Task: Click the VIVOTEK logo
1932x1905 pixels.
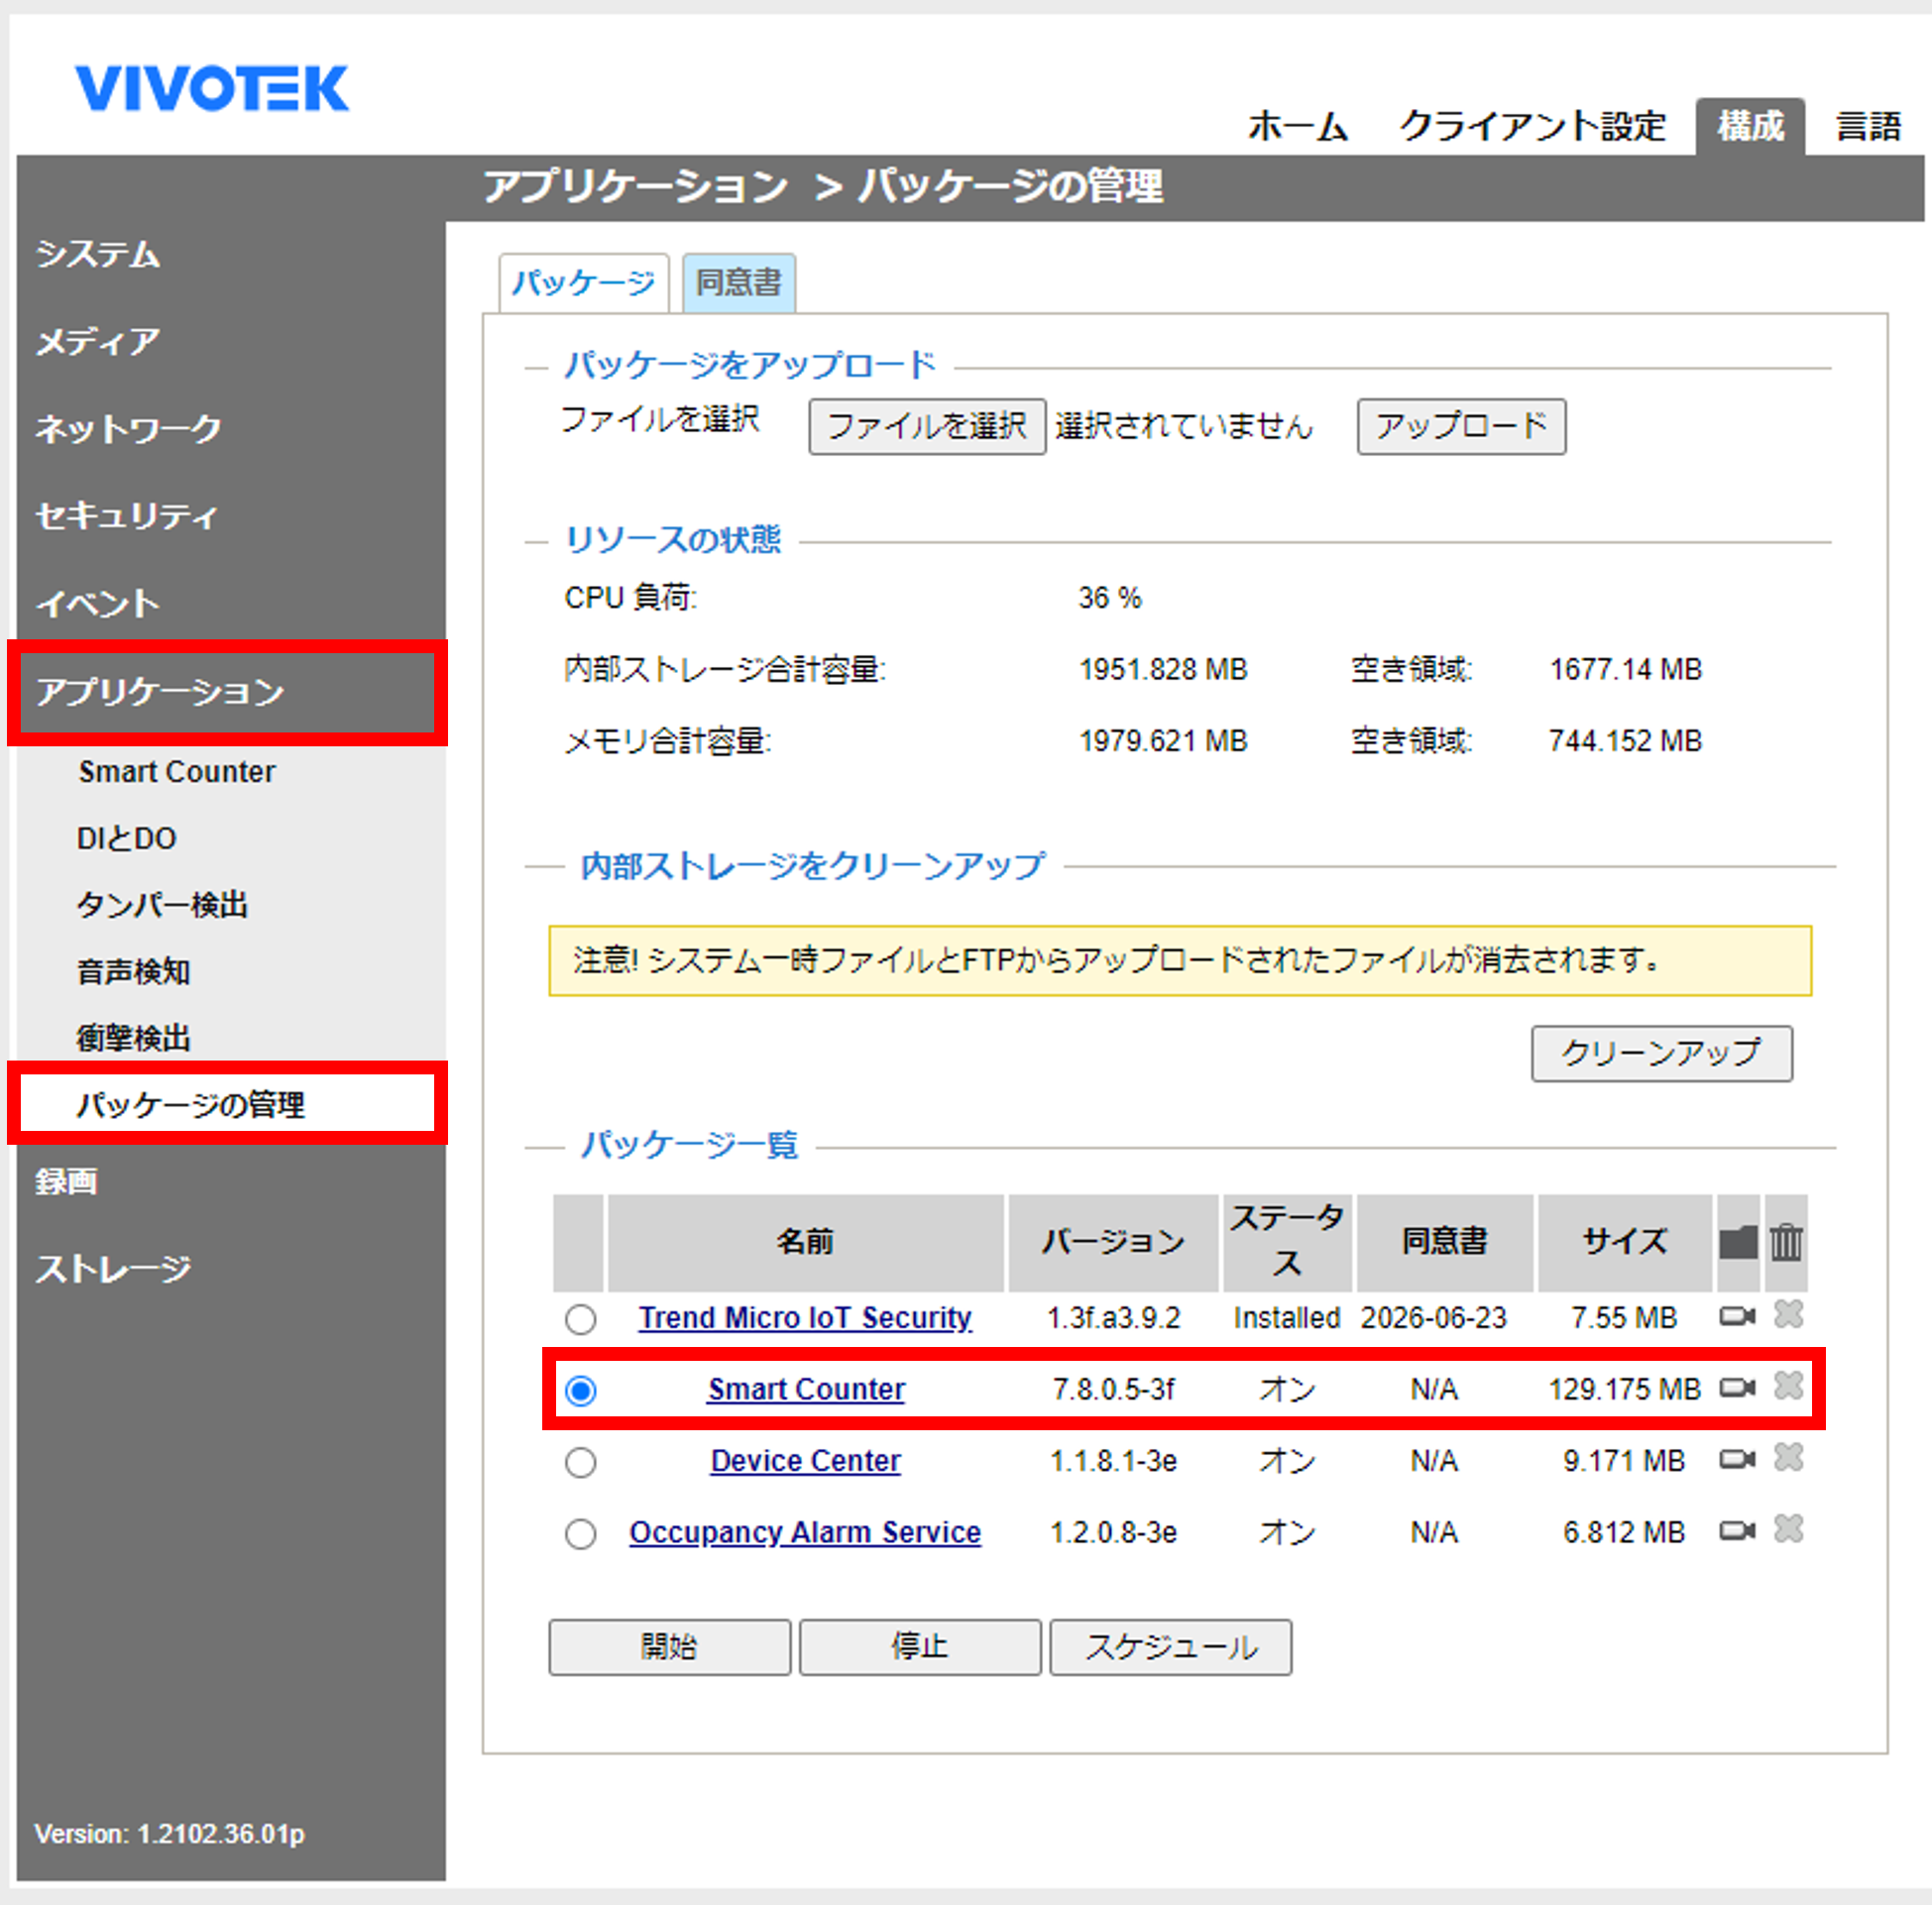Action: point(212,88)
